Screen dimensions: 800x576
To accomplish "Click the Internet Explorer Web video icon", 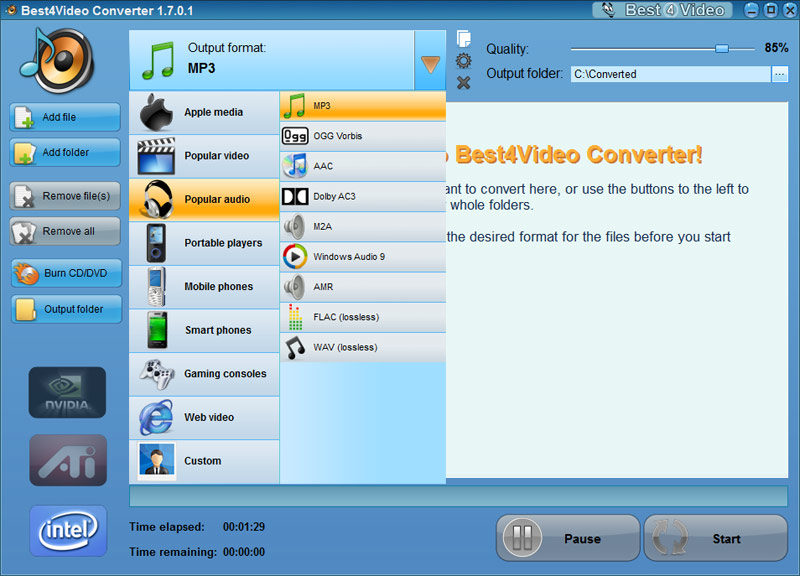I will (x=156, y=417).
